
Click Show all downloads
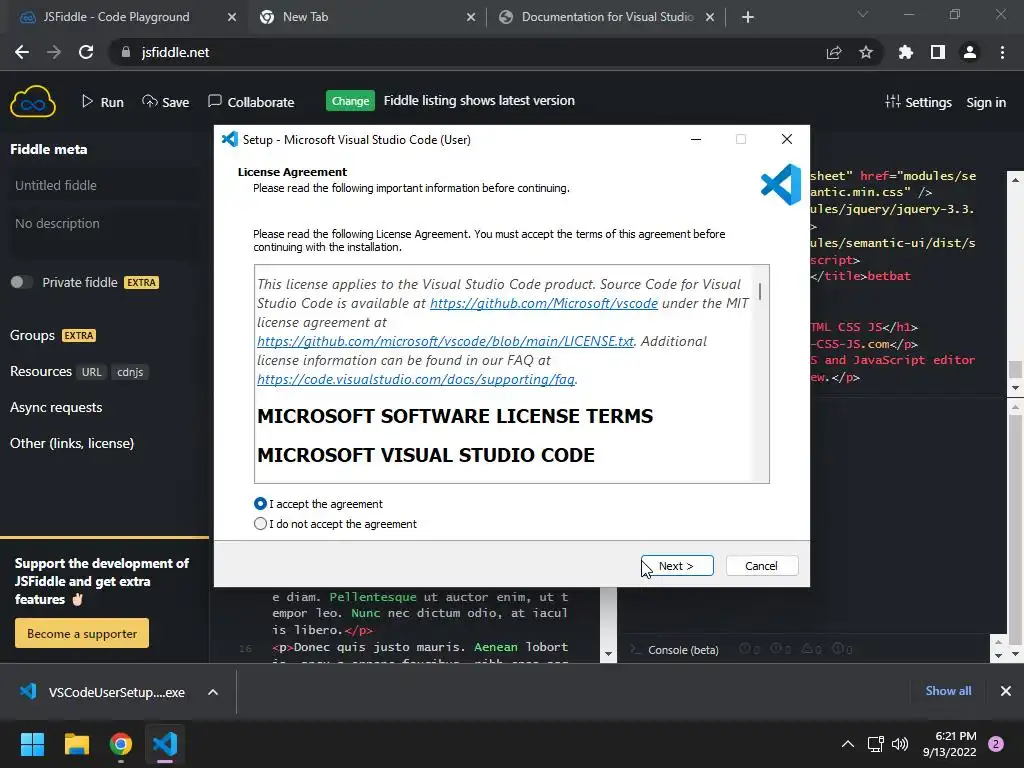(948, 691)
